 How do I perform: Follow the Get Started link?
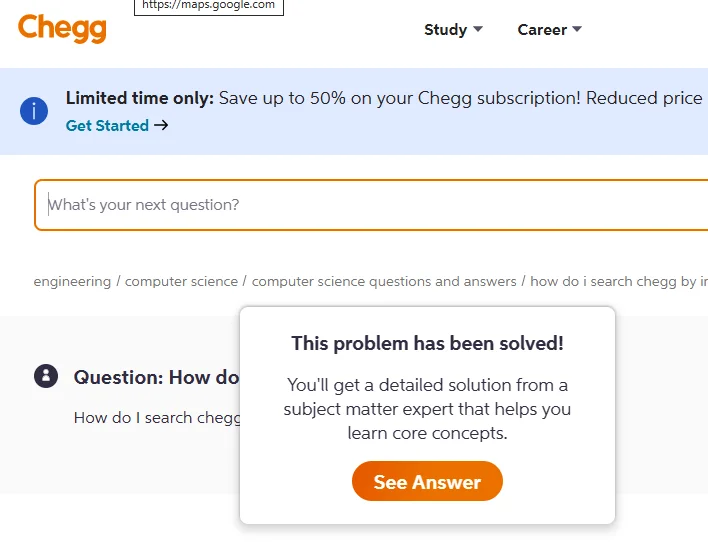click(107, 125)
